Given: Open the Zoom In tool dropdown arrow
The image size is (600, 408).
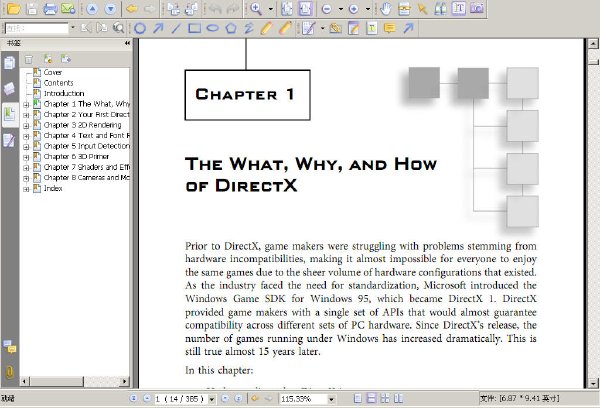Looking at the screenshot, I should [x=271, y=9].
